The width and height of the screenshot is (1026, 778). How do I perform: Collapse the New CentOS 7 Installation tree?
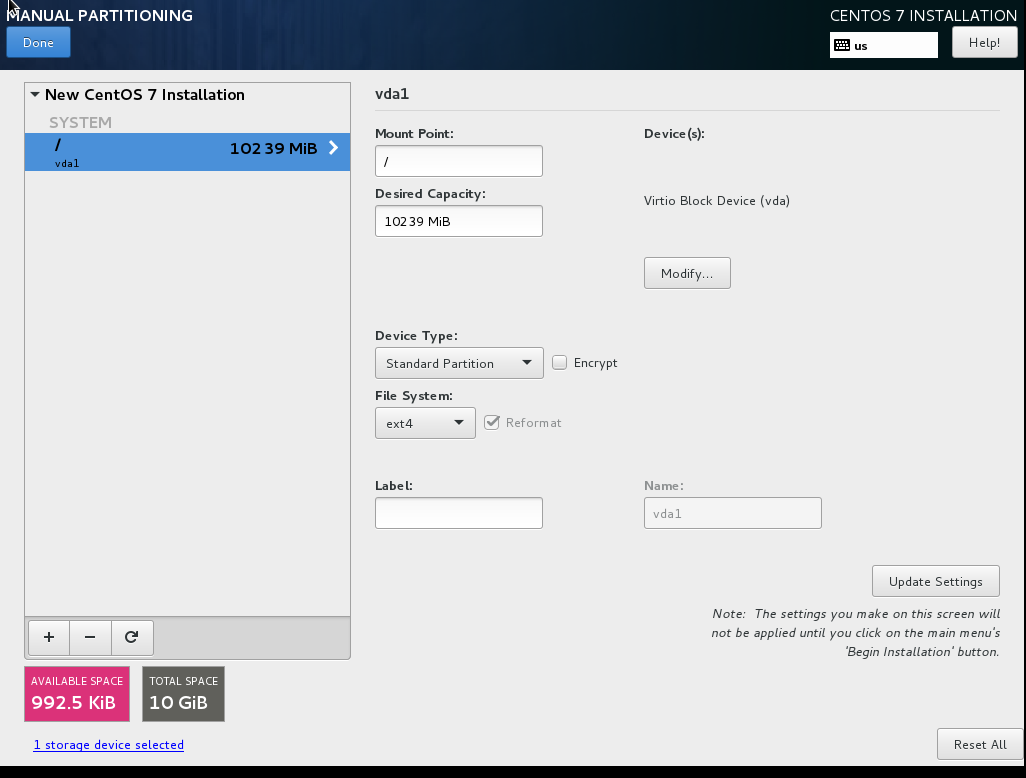pyautogui.click(x=35, y=95)
